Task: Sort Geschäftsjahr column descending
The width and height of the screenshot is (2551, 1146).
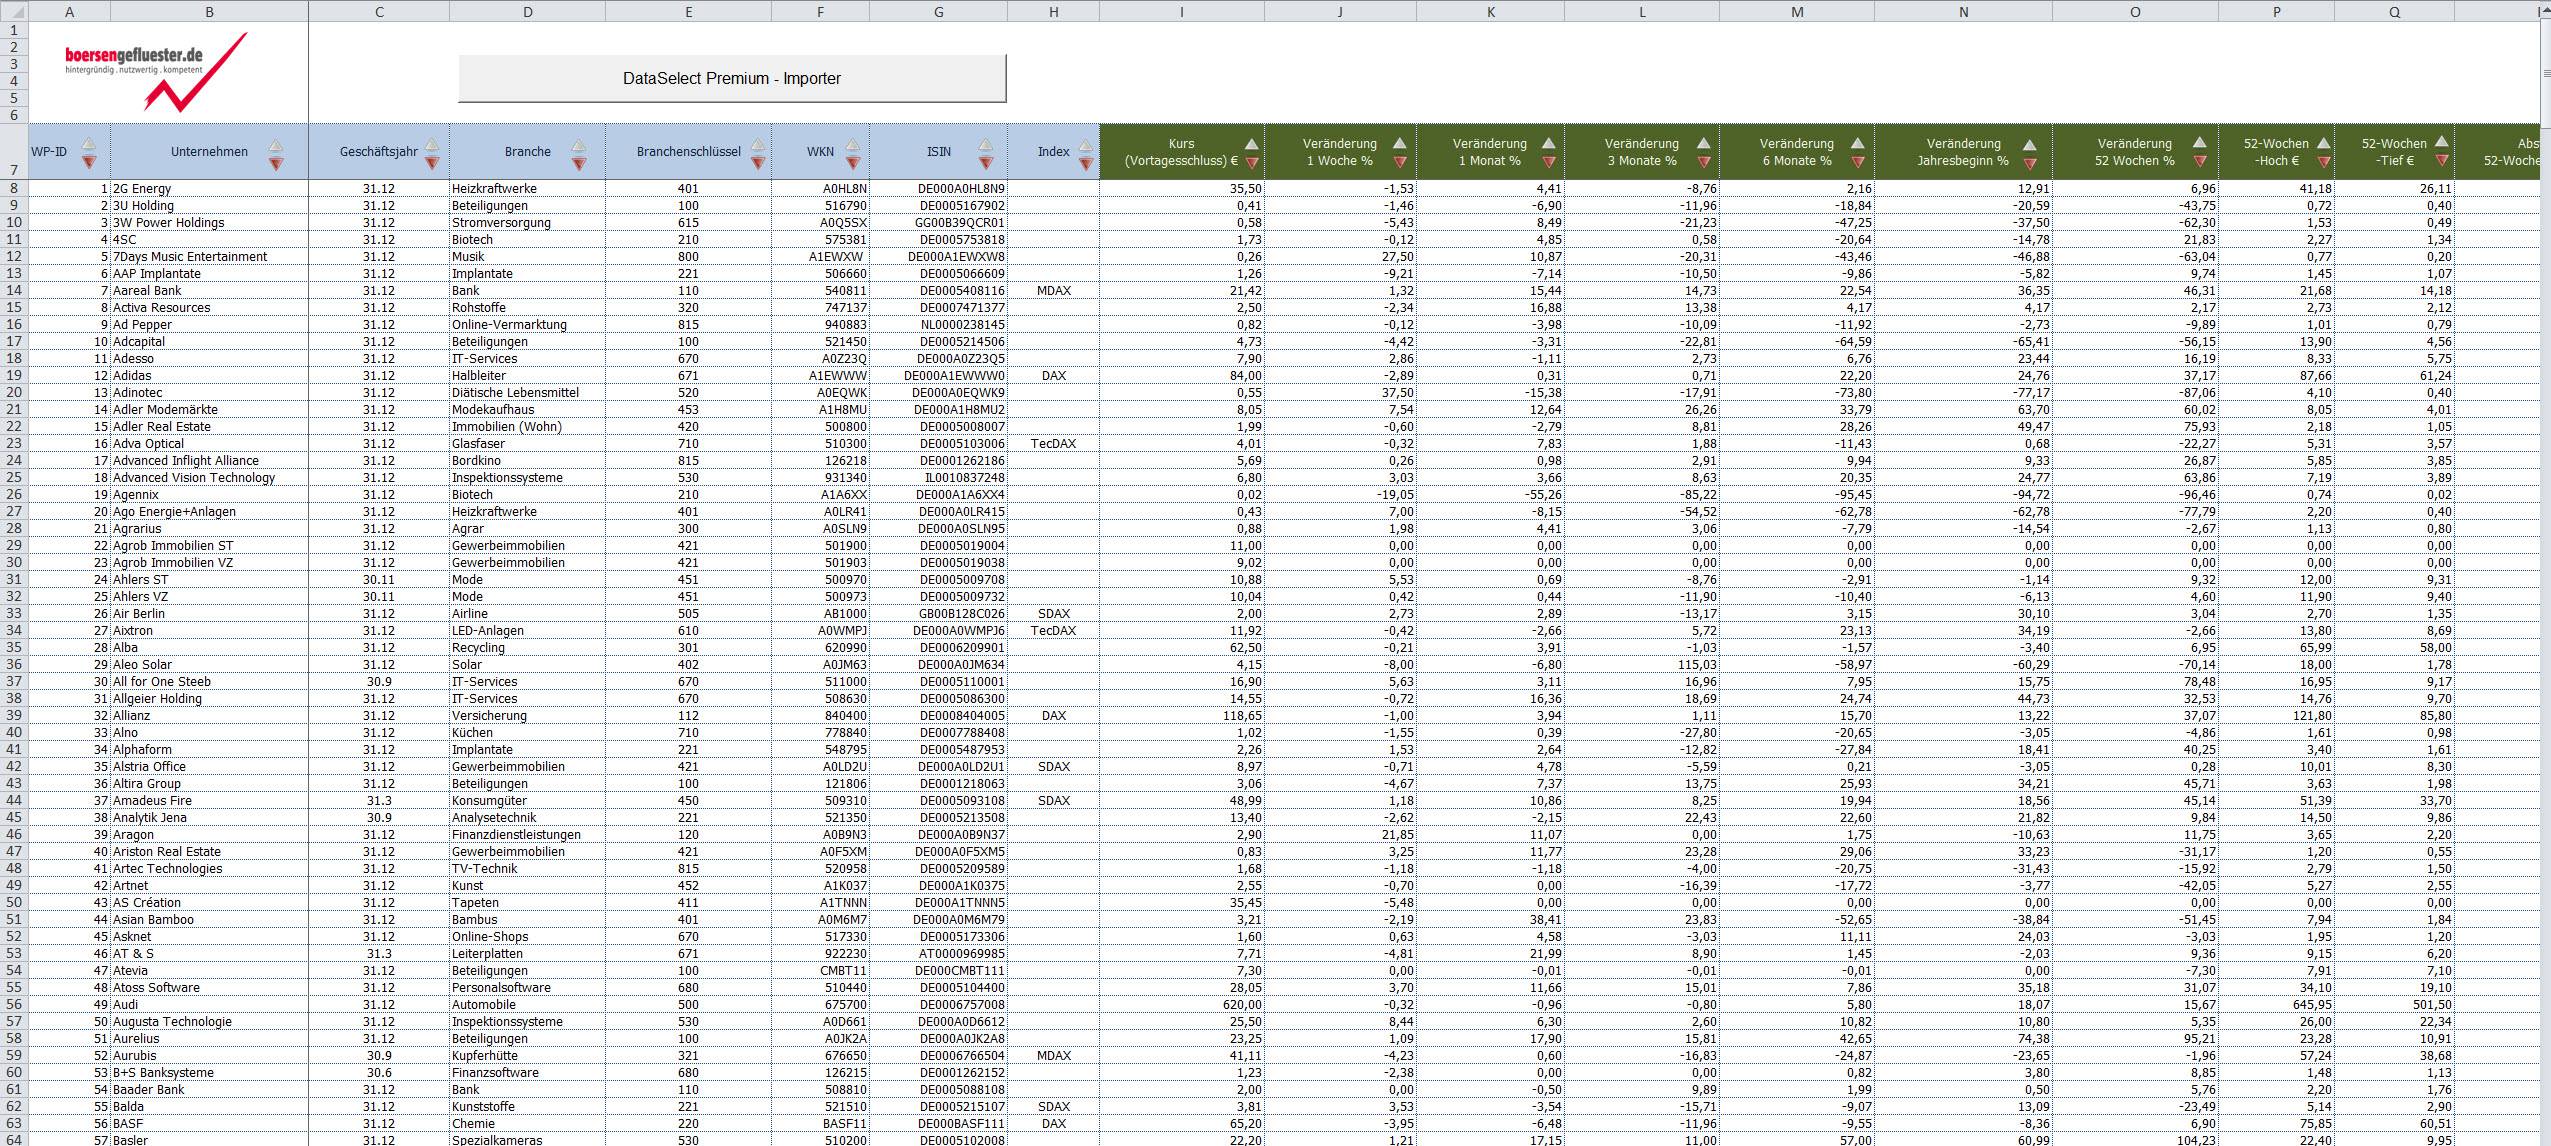Action: (x=432, y=162)
